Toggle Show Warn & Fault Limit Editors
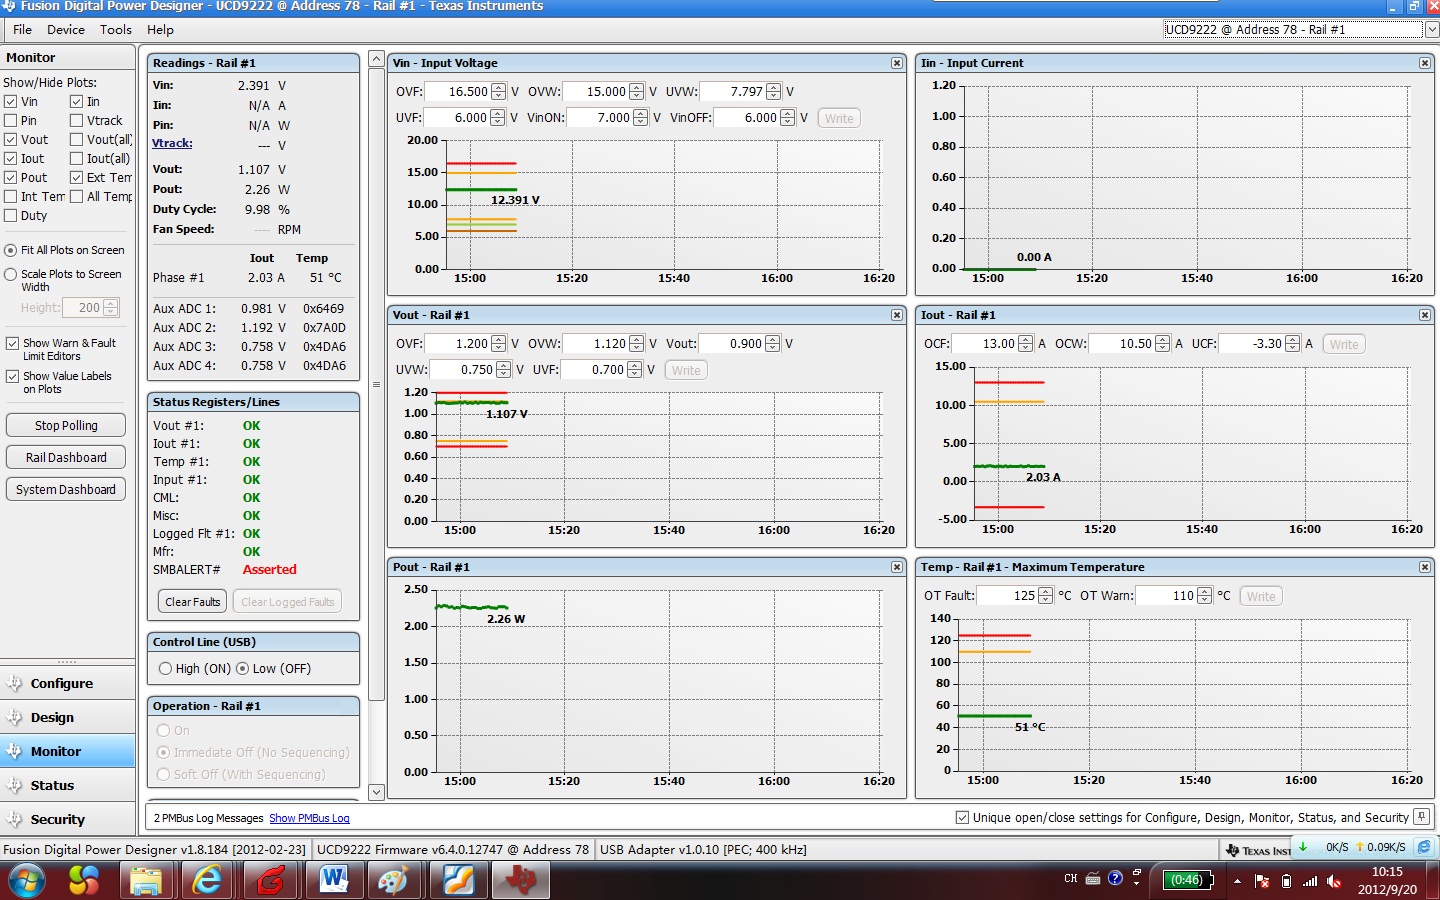 12,343
